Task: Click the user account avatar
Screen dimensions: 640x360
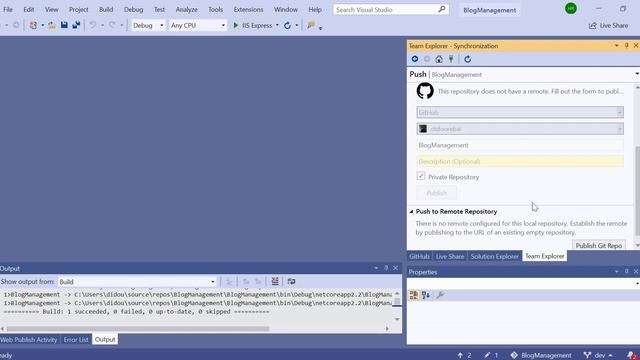Action: click(571, 8)
